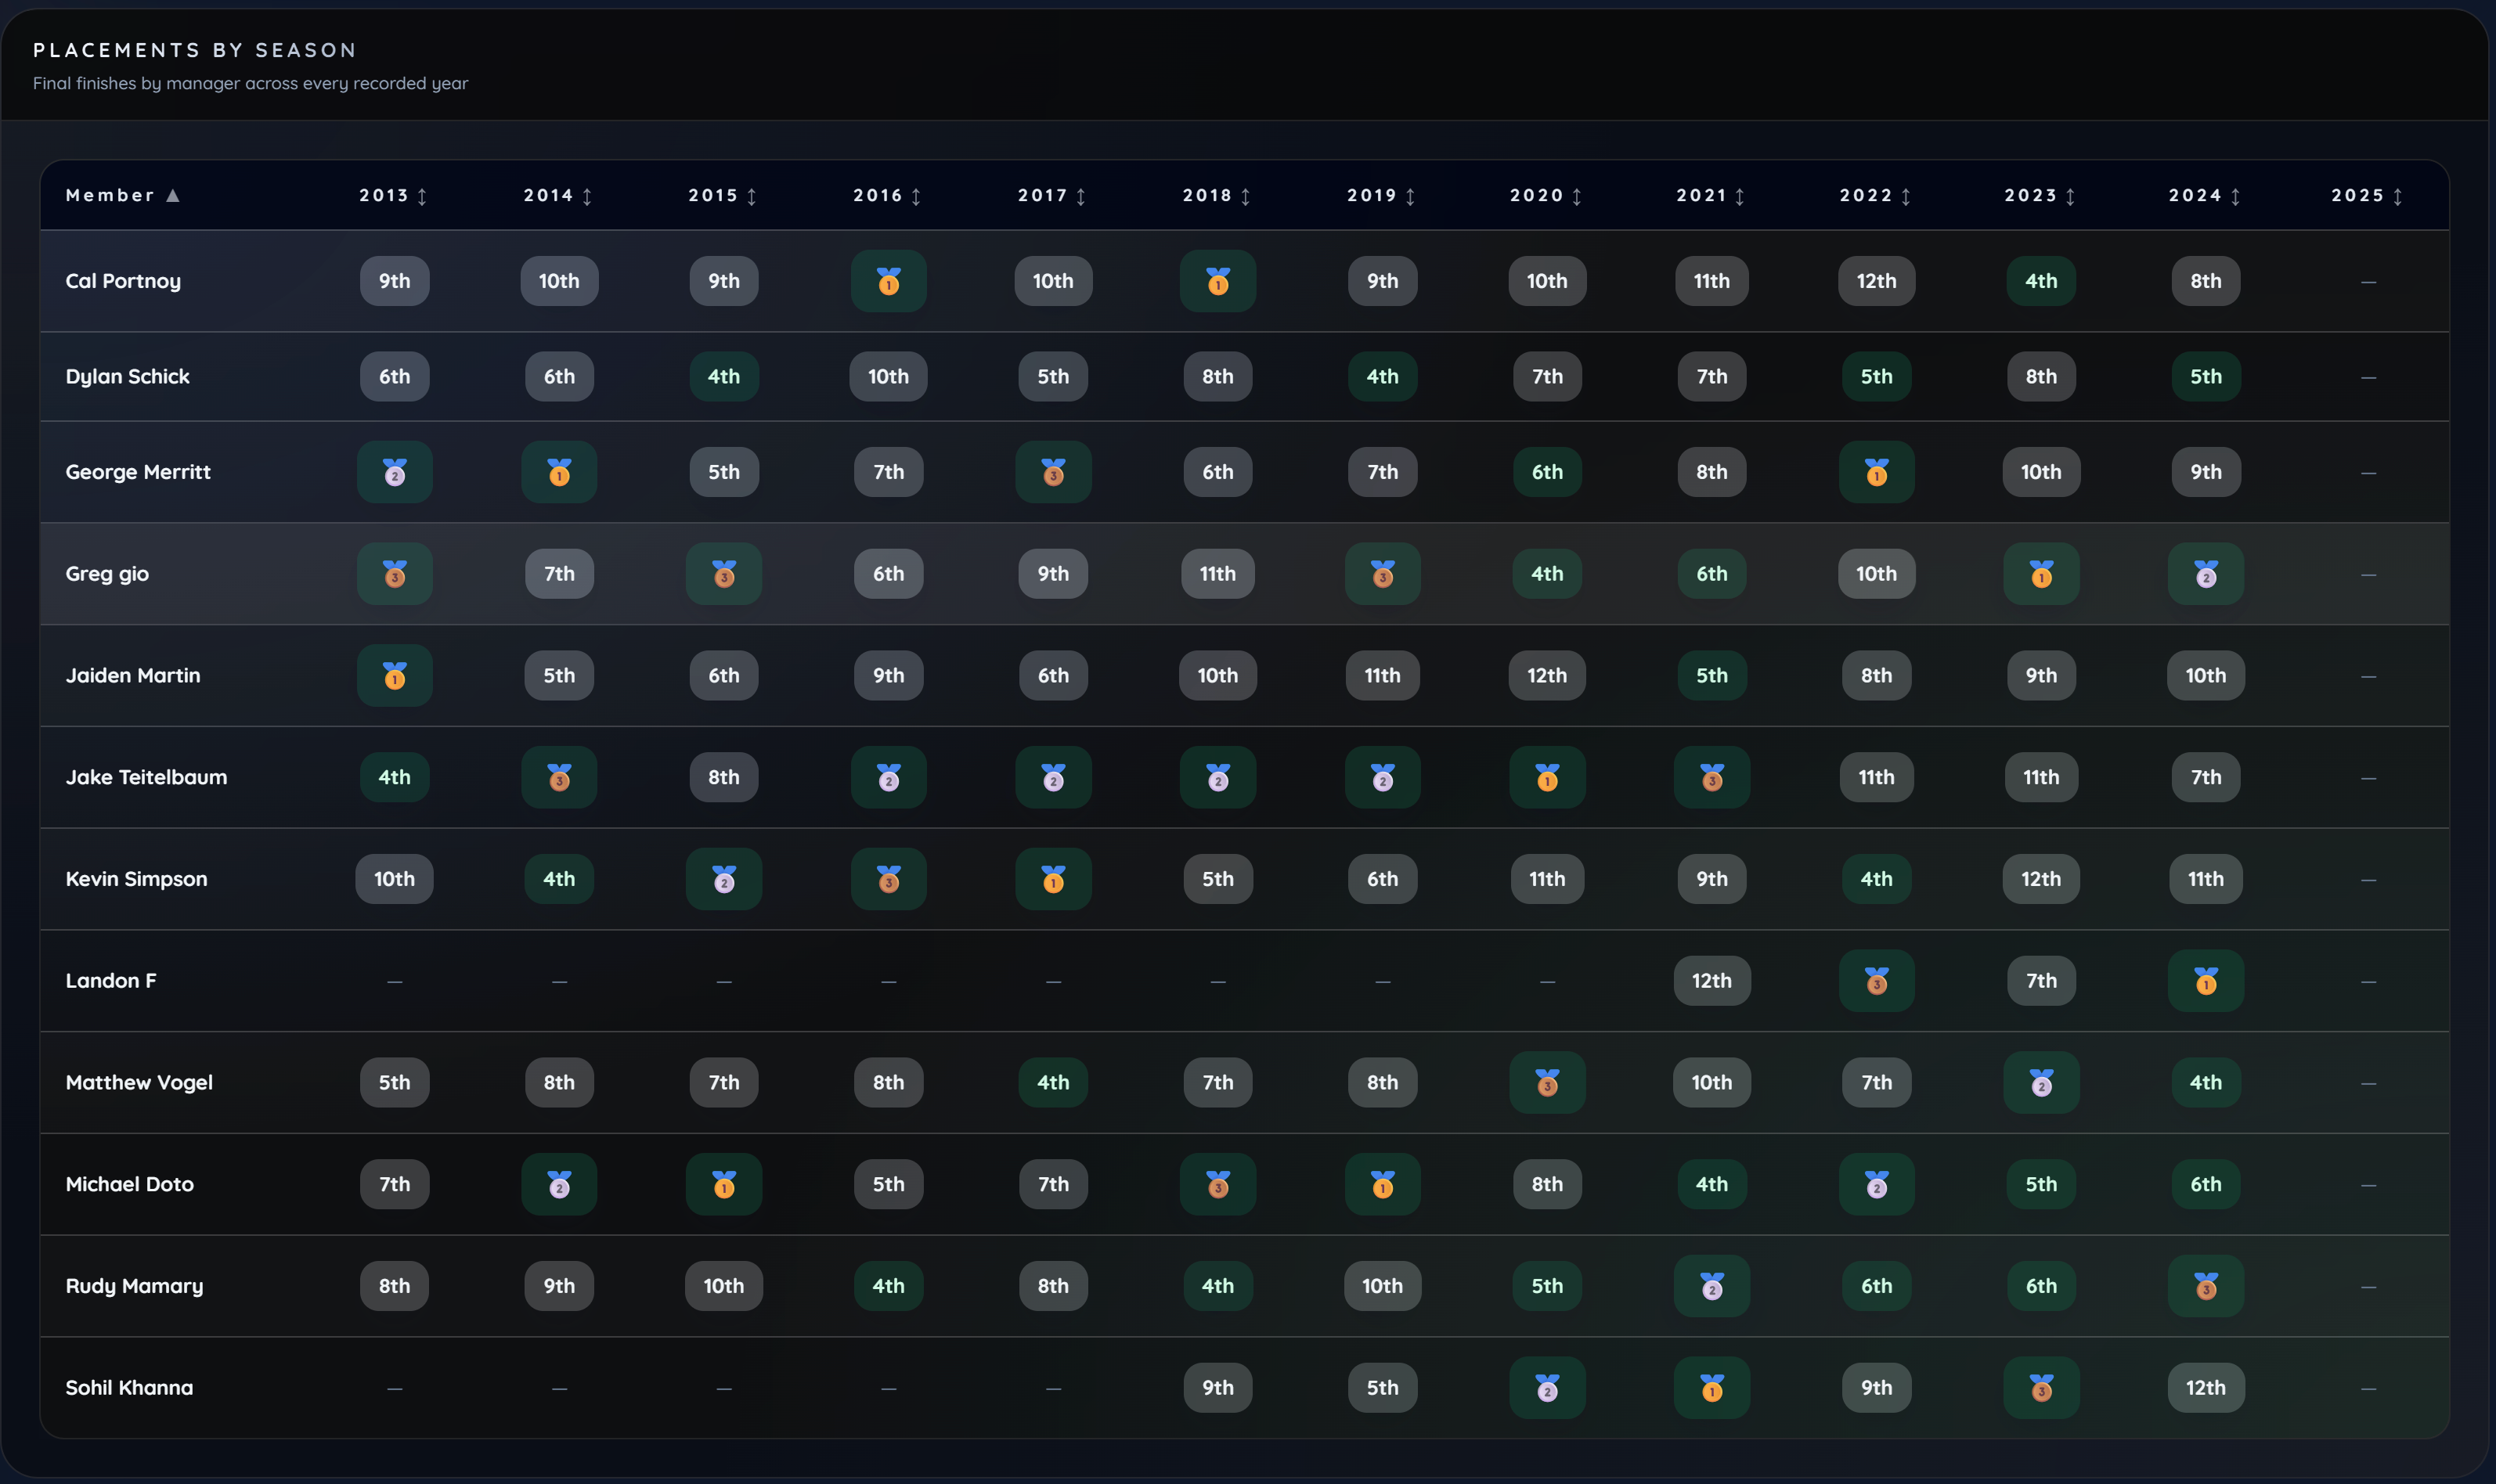Select Jake Teitelbaum's 2020 gold medal

click(1547, 777)
